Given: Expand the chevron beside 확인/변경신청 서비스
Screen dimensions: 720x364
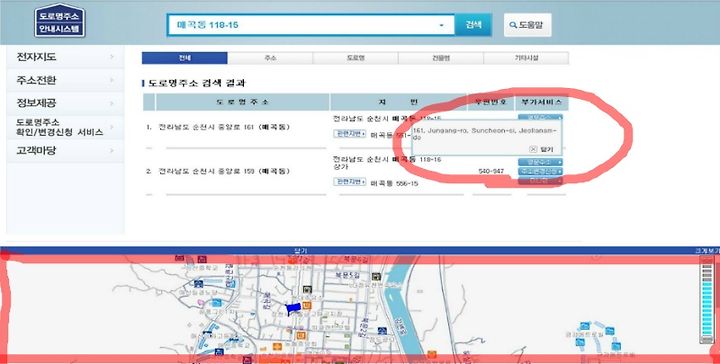Looking at the screenshot, I should (112, 127).
